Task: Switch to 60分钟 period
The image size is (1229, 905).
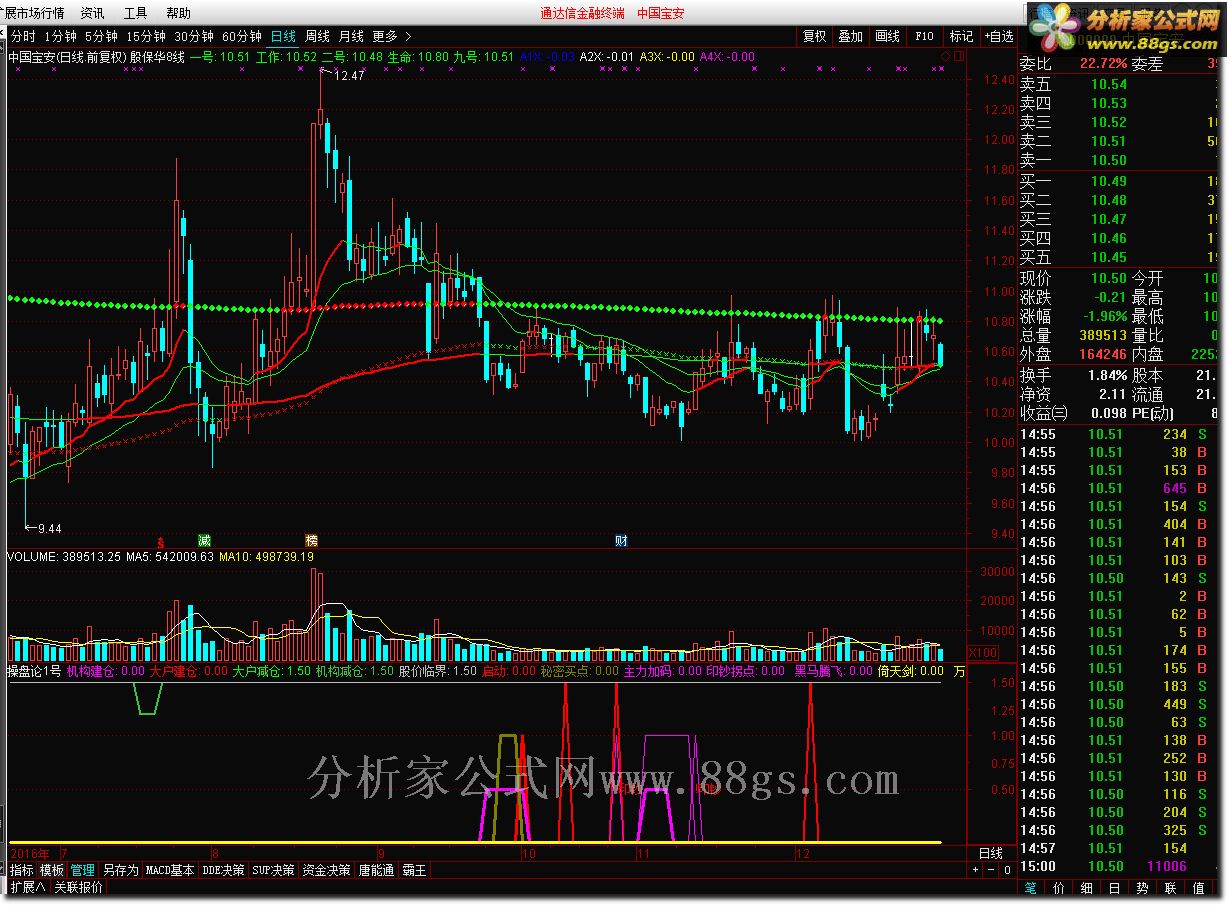Action: (x=241, y=36)
